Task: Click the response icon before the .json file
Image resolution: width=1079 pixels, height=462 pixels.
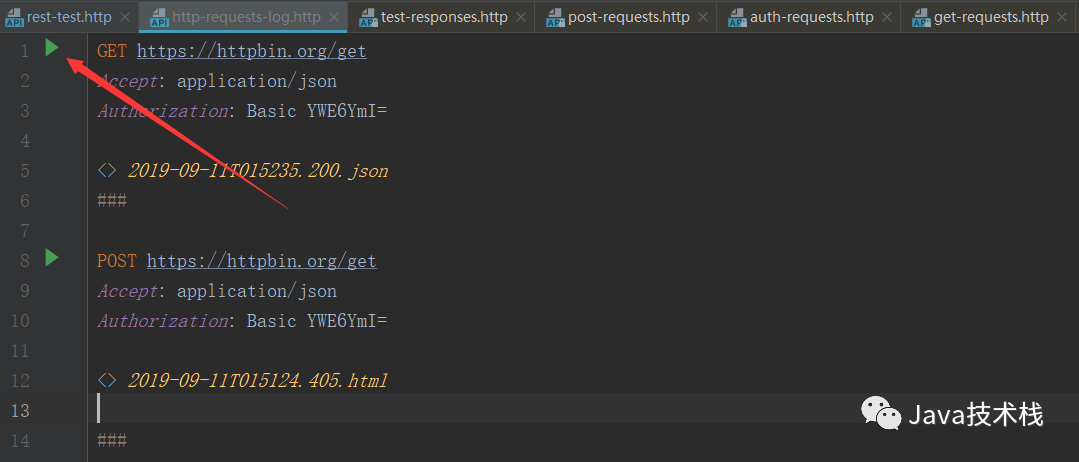Action: [107, 171]
